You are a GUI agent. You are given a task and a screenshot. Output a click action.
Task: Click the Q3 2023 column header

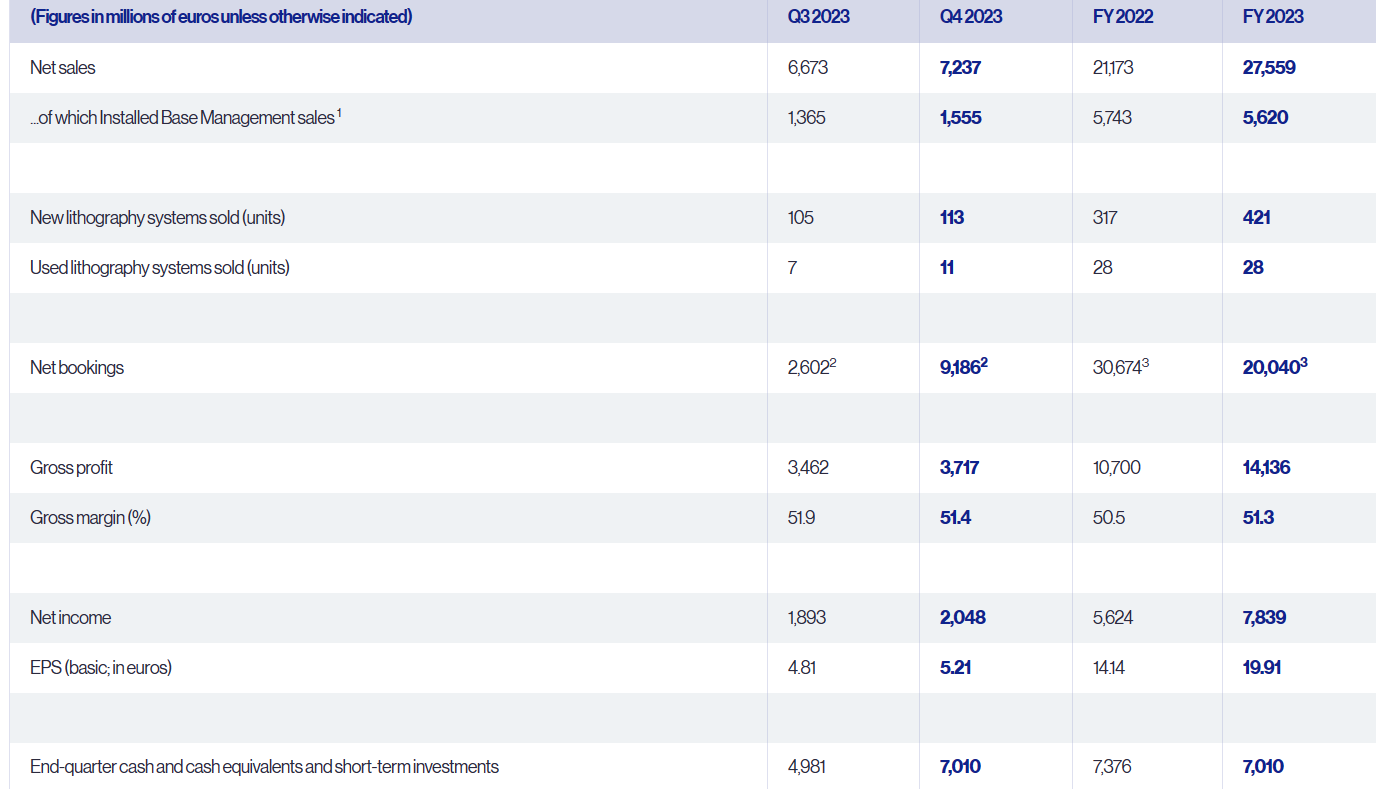click(x=818, y=17)
